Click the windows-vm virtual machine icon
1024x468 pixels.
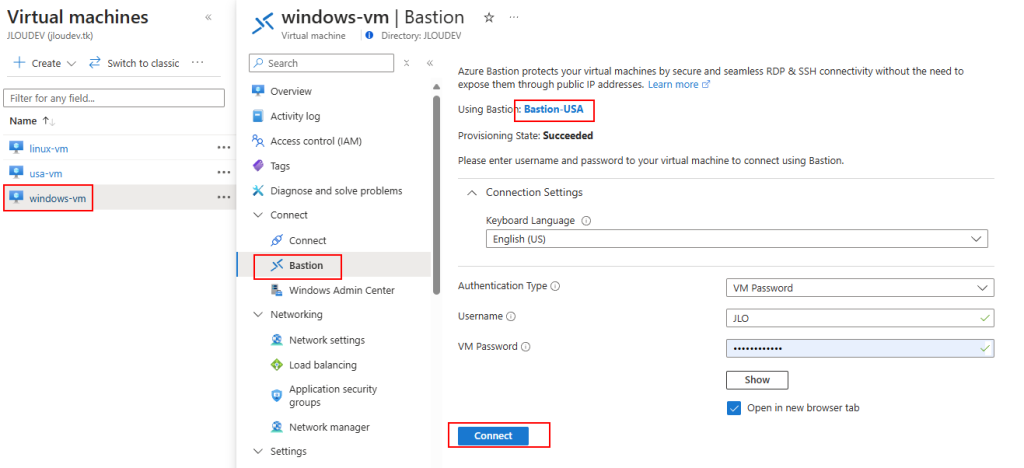pos(16,197)
